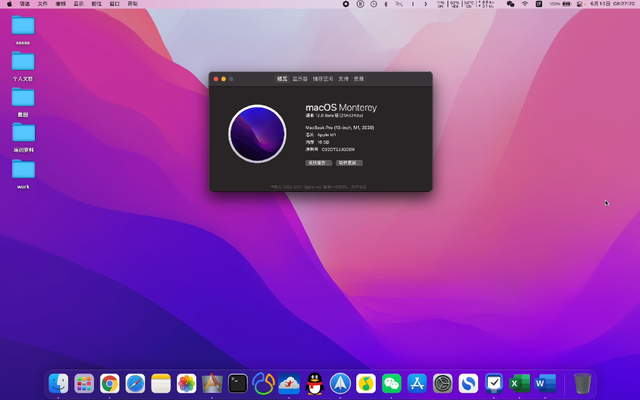This screenshot has height=400, width=640.
Task: Open WeChat from the Dock
Action: (392, 383)
